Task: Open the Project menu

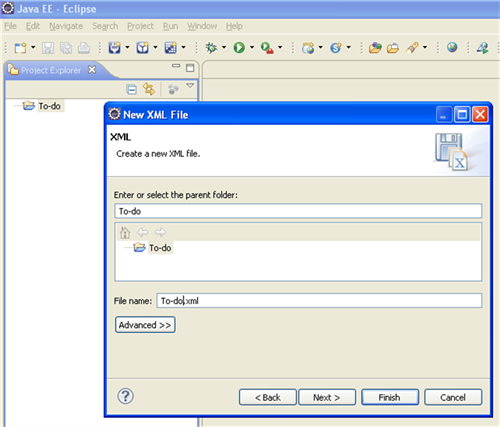Action: [140, 26]
